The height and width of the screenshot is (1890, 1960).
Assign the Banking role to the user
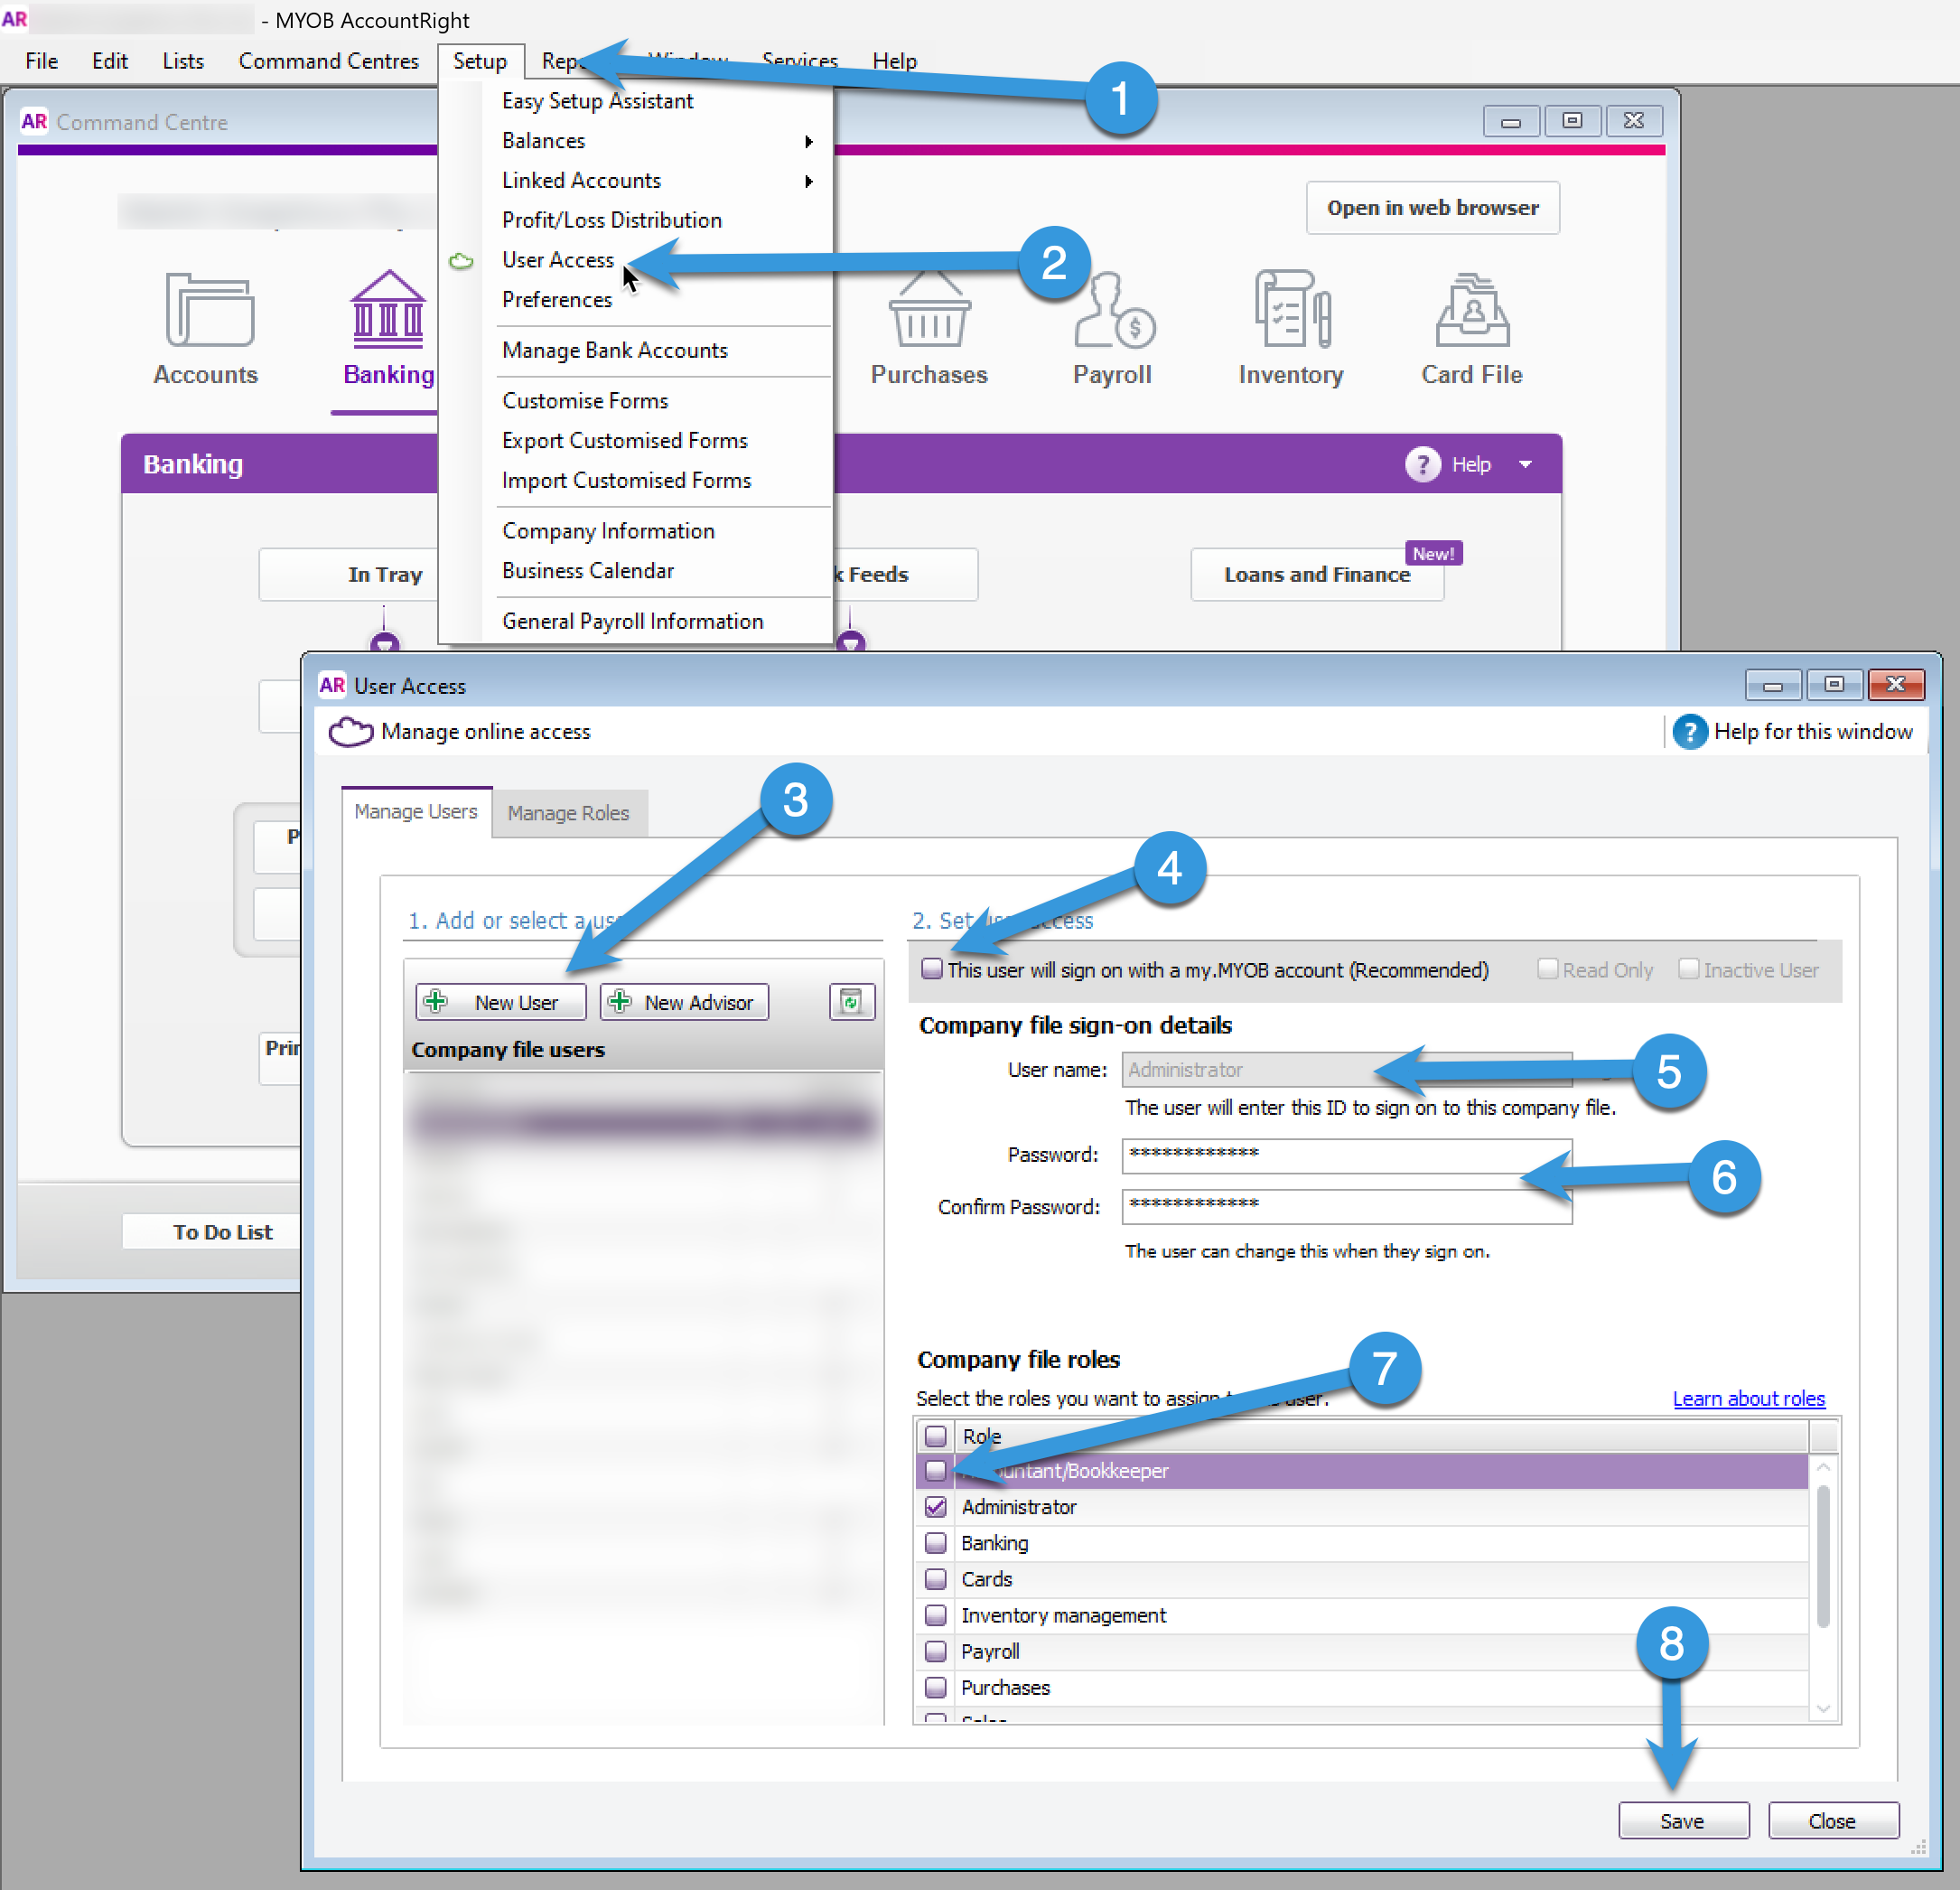pos(935,1543)
